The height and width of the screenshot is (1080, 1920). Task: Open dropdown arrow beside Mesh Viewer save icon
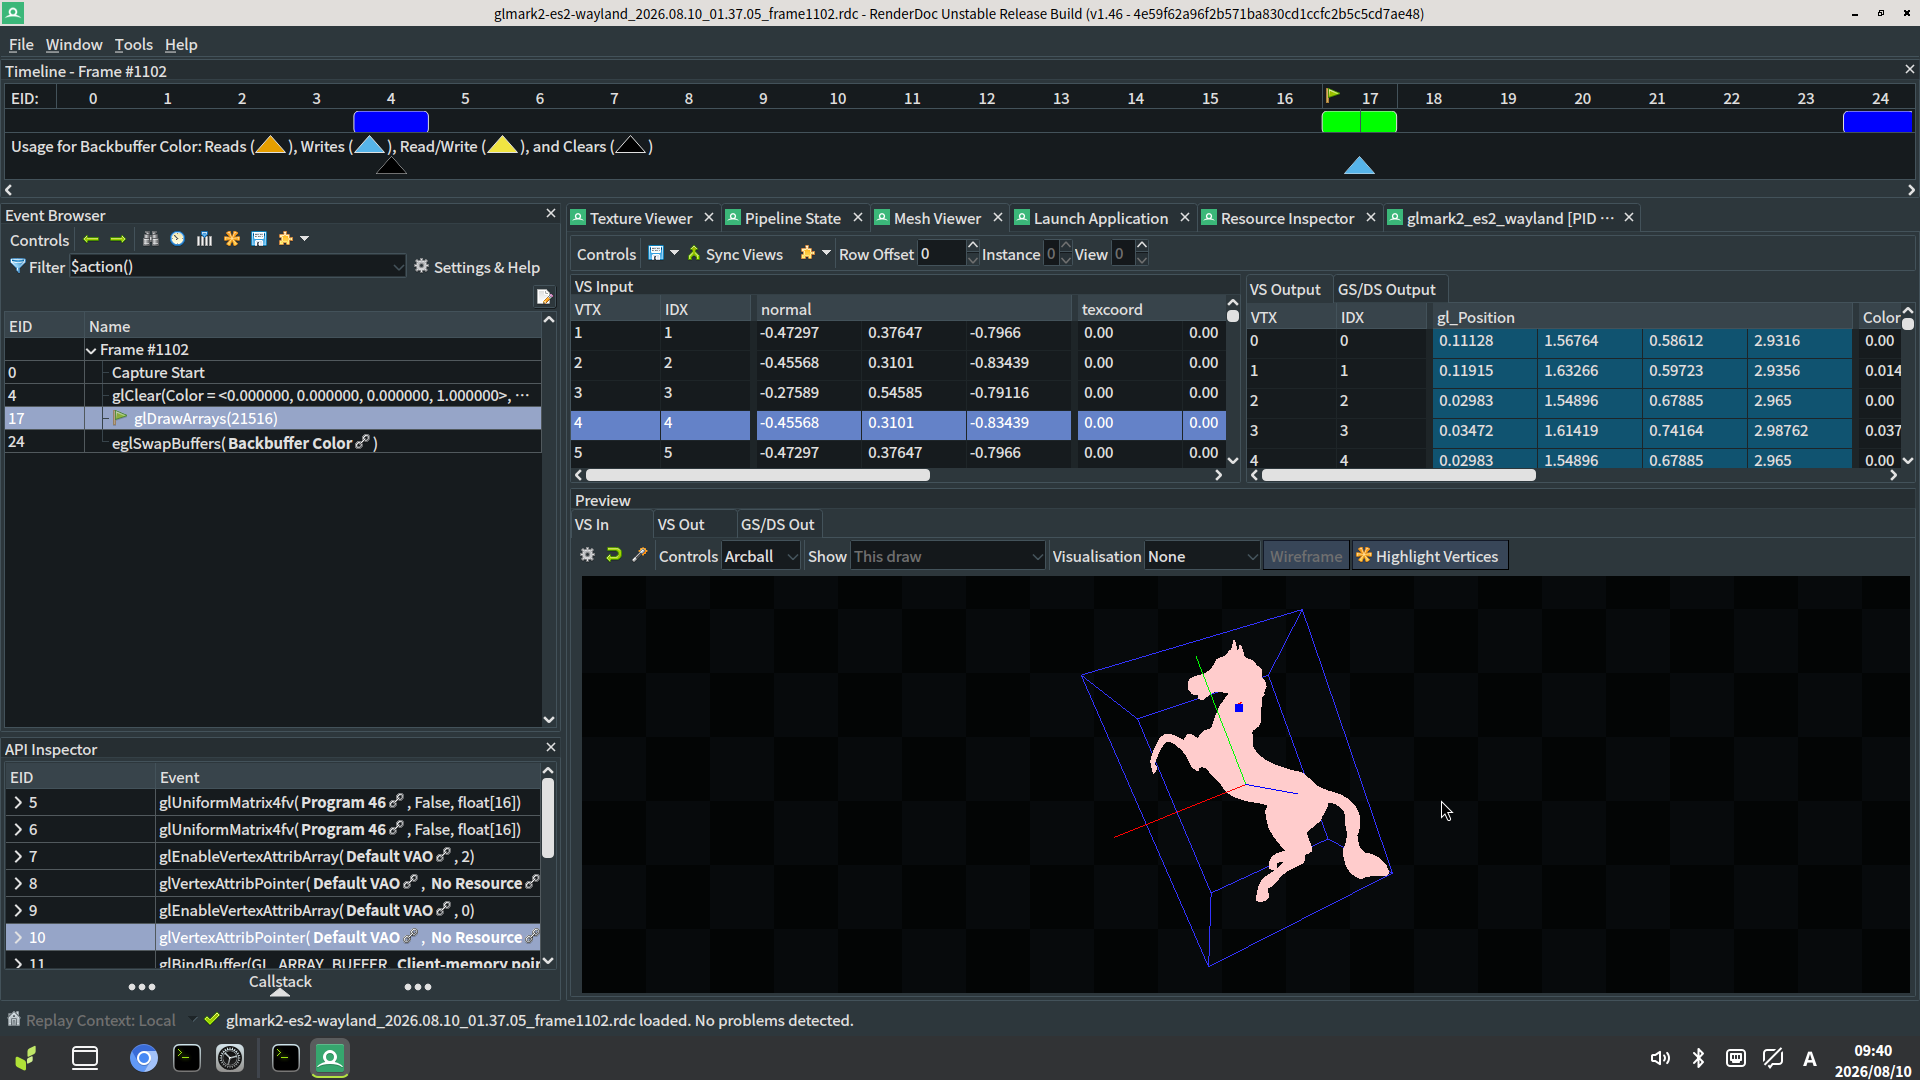click(675, 253)
